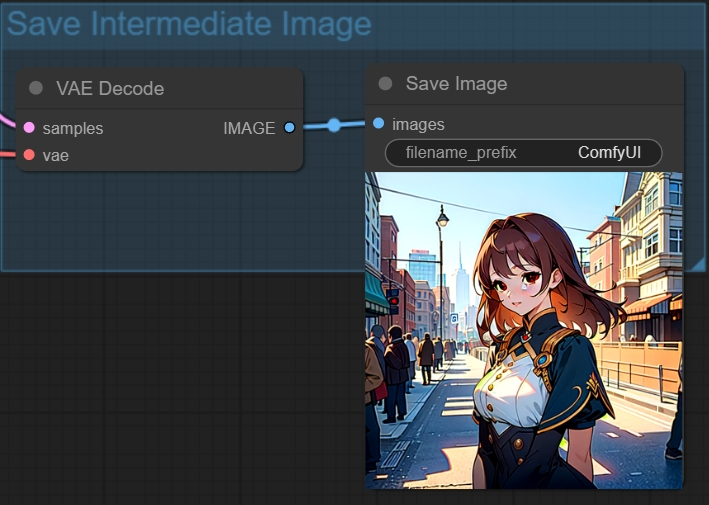Edit the filename_prefix field showing ComfyUI
Image resolution: width=709 pixels, height=505 pixels.
click(524, 153)
